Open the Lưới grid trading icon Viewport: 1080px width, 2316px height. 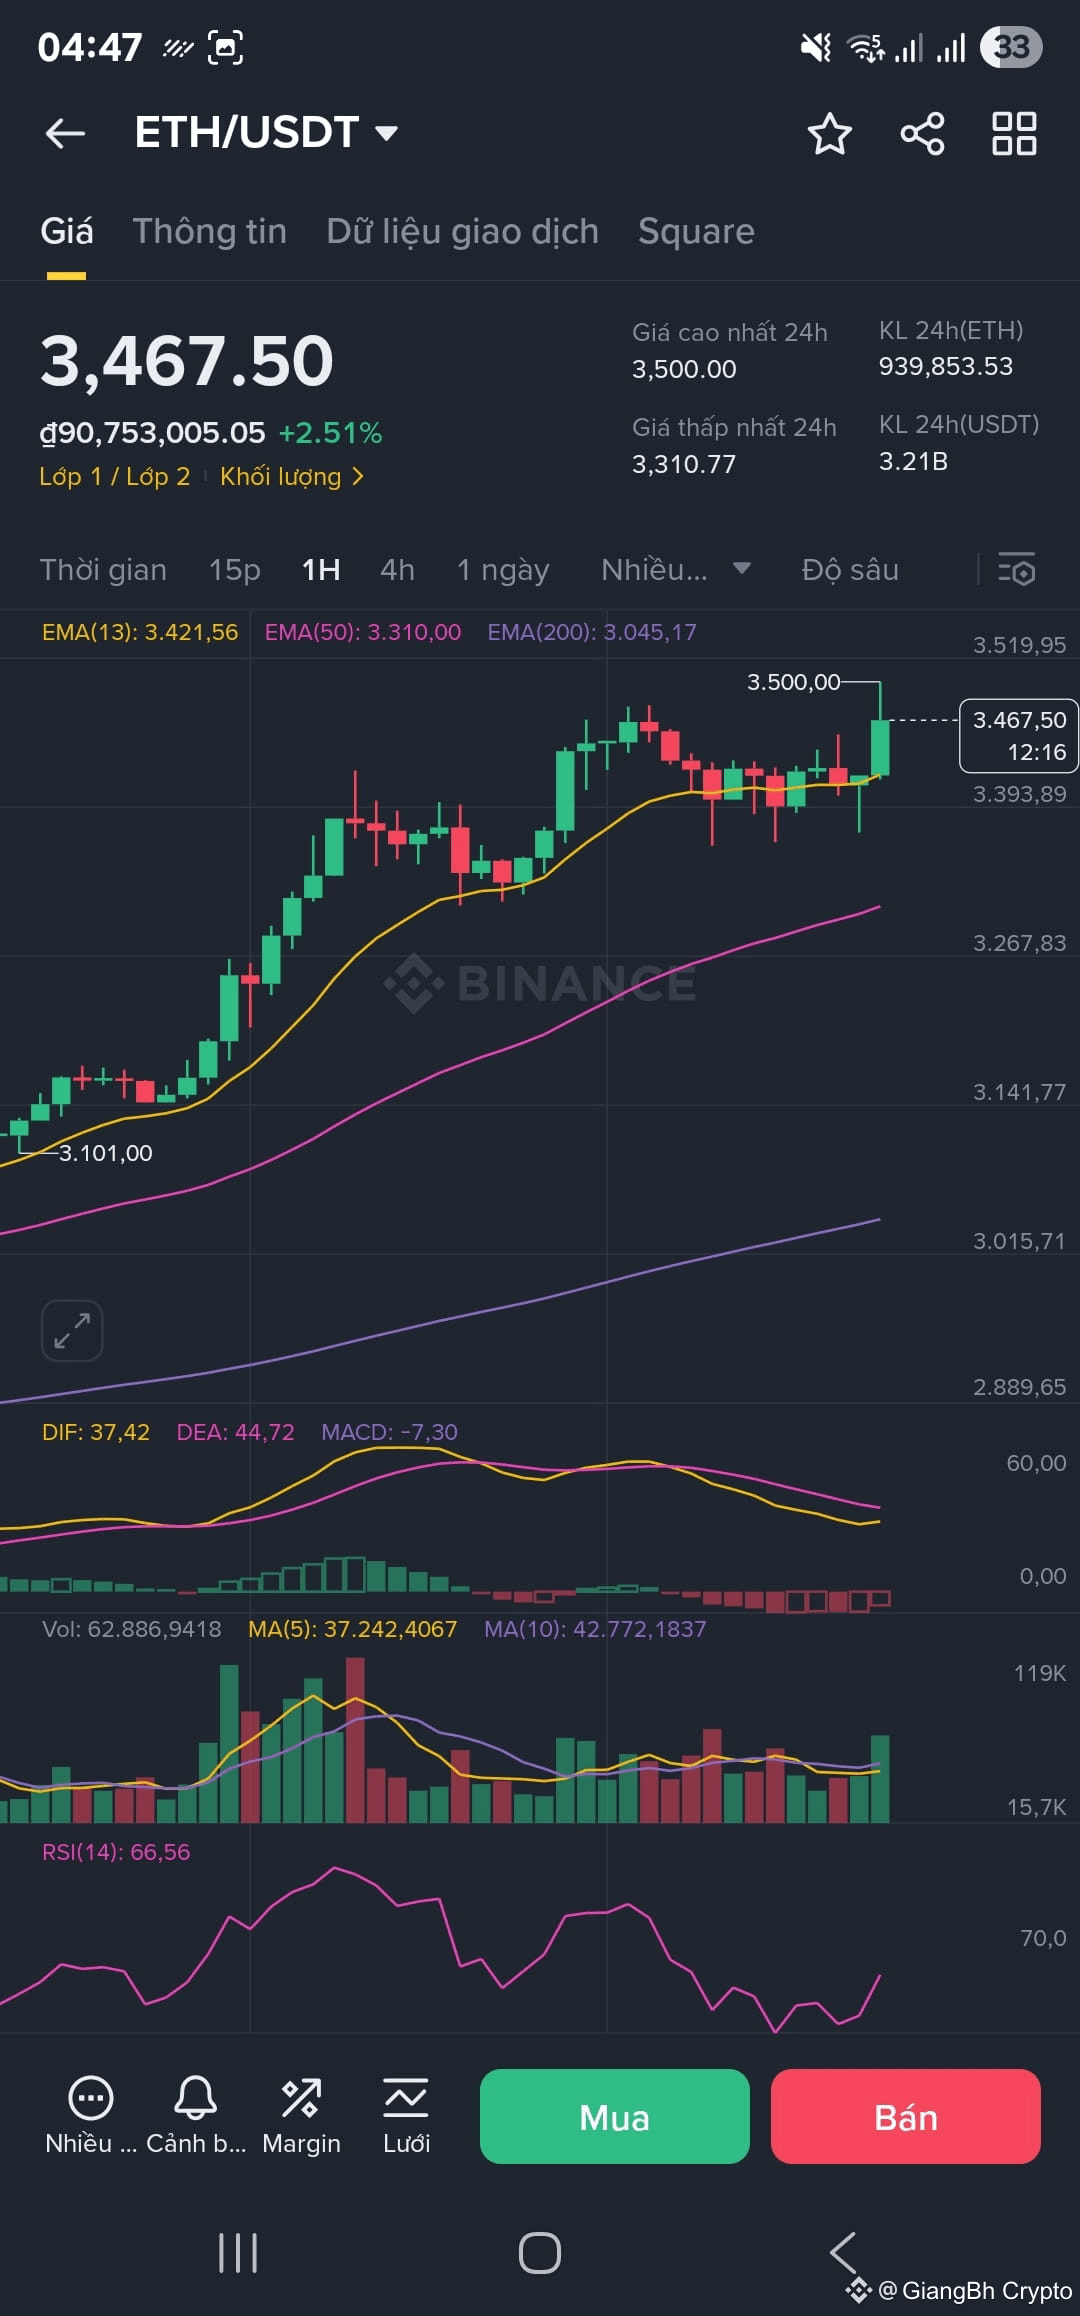pyautogui.click(x=406, y=2115)
